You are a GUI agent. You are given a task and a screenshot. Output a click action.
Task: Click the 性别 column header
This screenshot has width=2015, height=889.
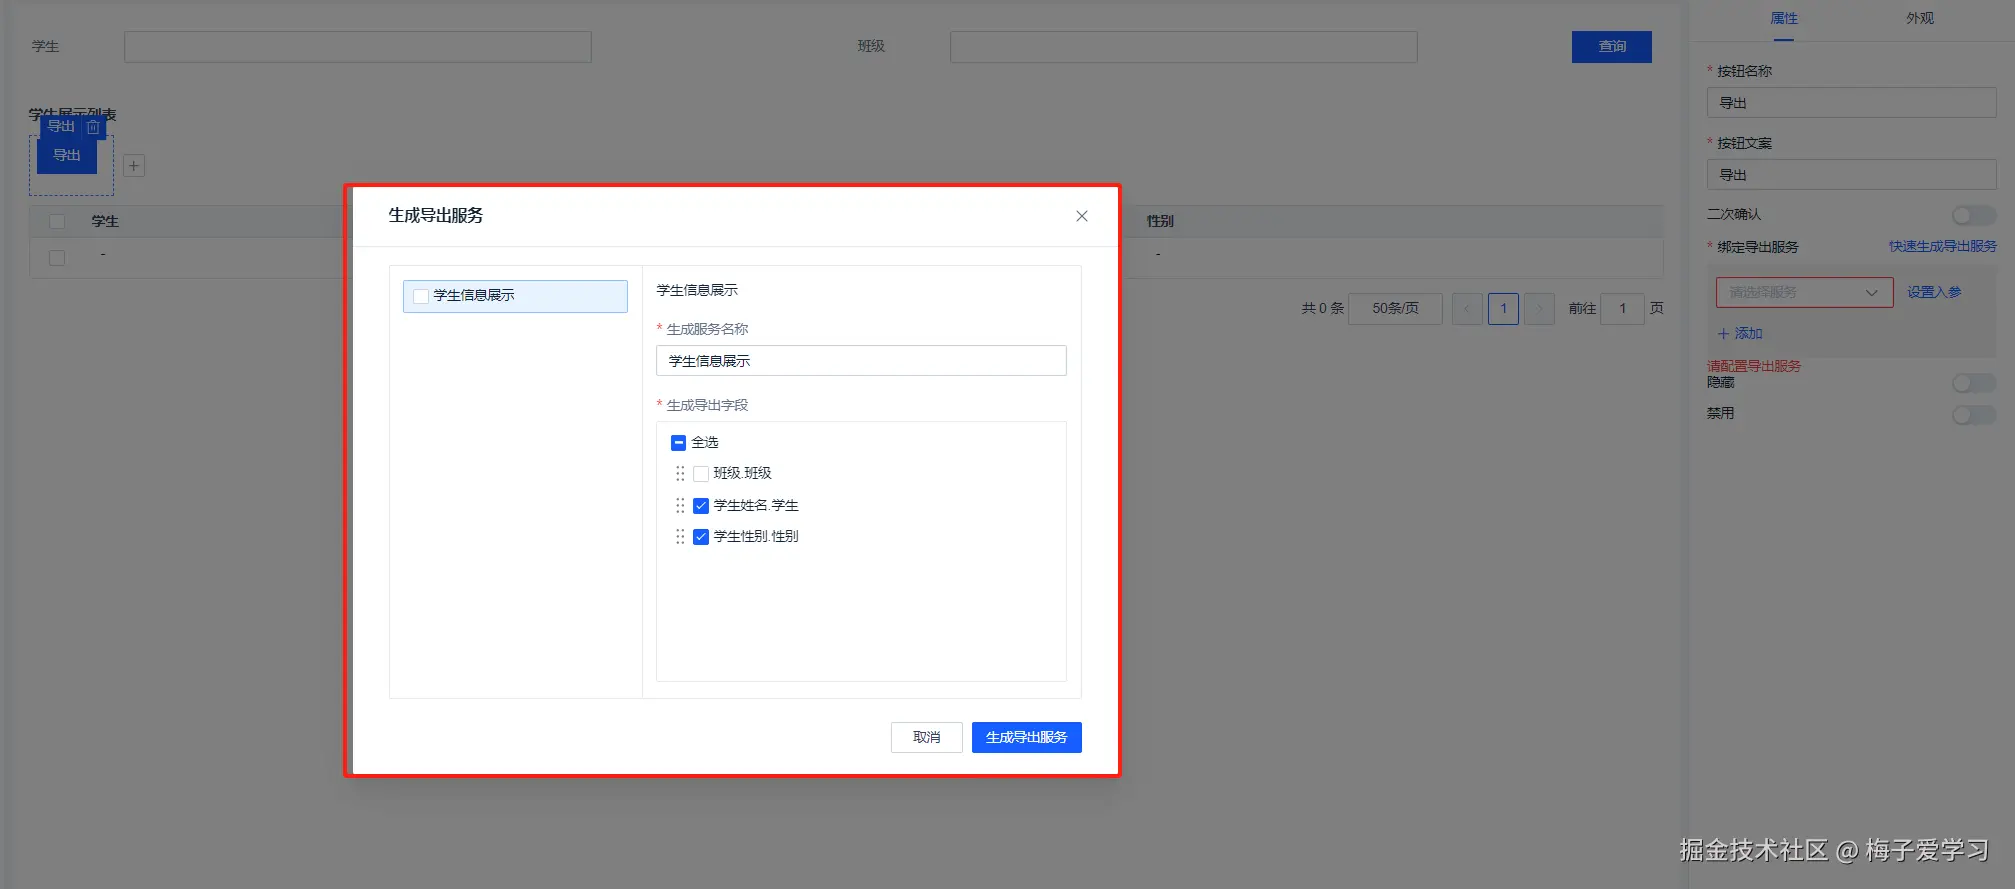click(1160, 221)
